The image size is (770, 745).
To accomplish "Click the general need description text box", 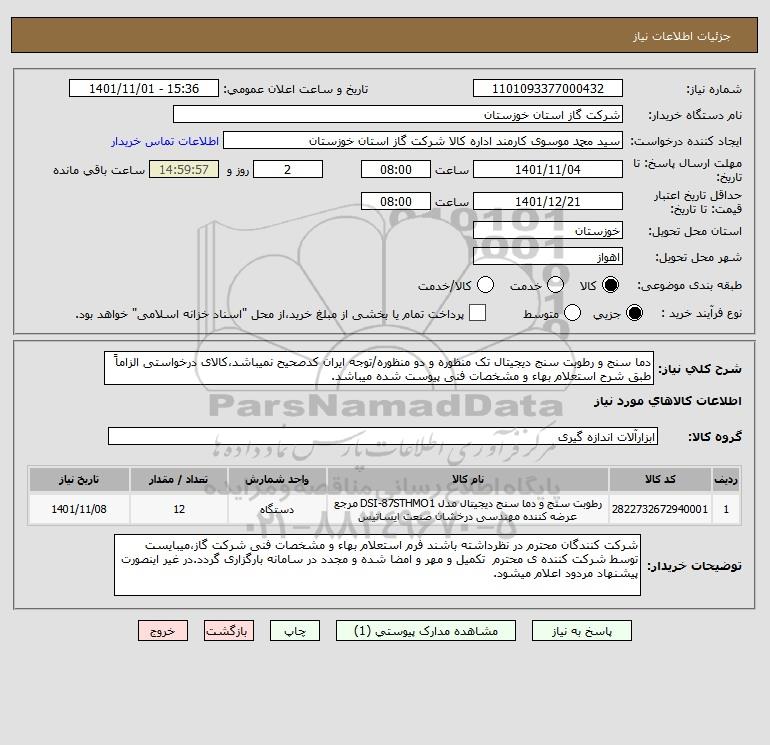I will pos(379,368).
